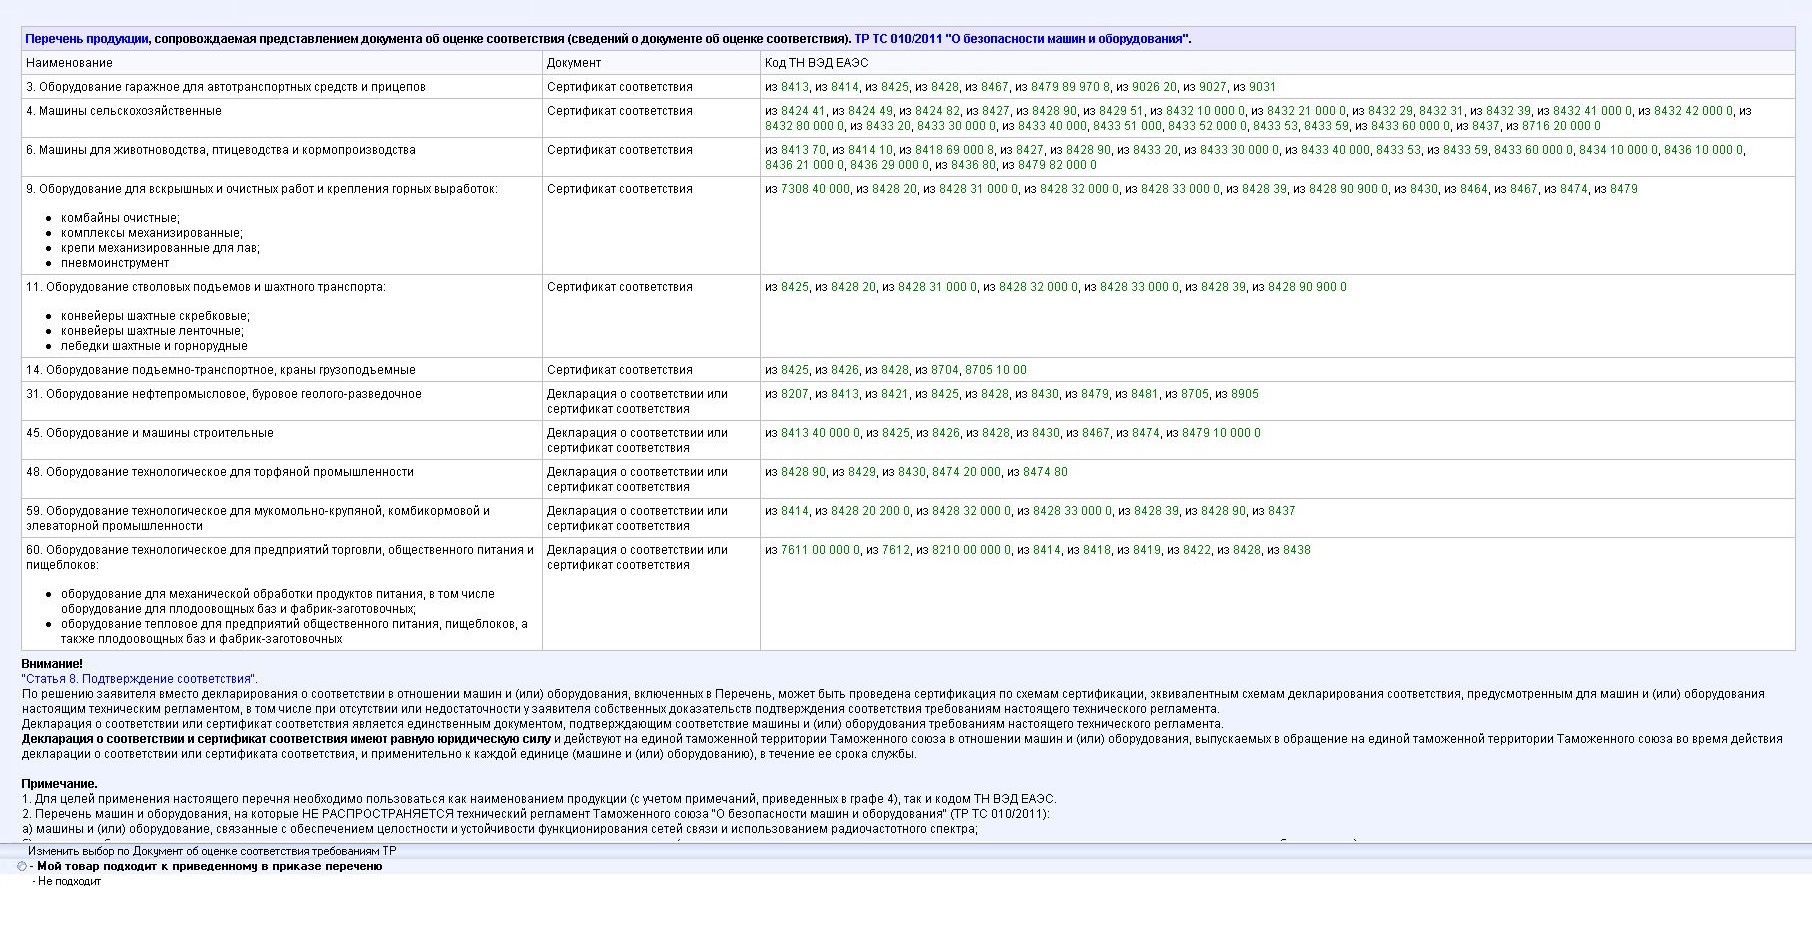Image resolution: width=1812 pixels, height=926 pixels.
Task: Open 'Статья 8. Подтверждение соответствия' link
Action: point(138,679)
